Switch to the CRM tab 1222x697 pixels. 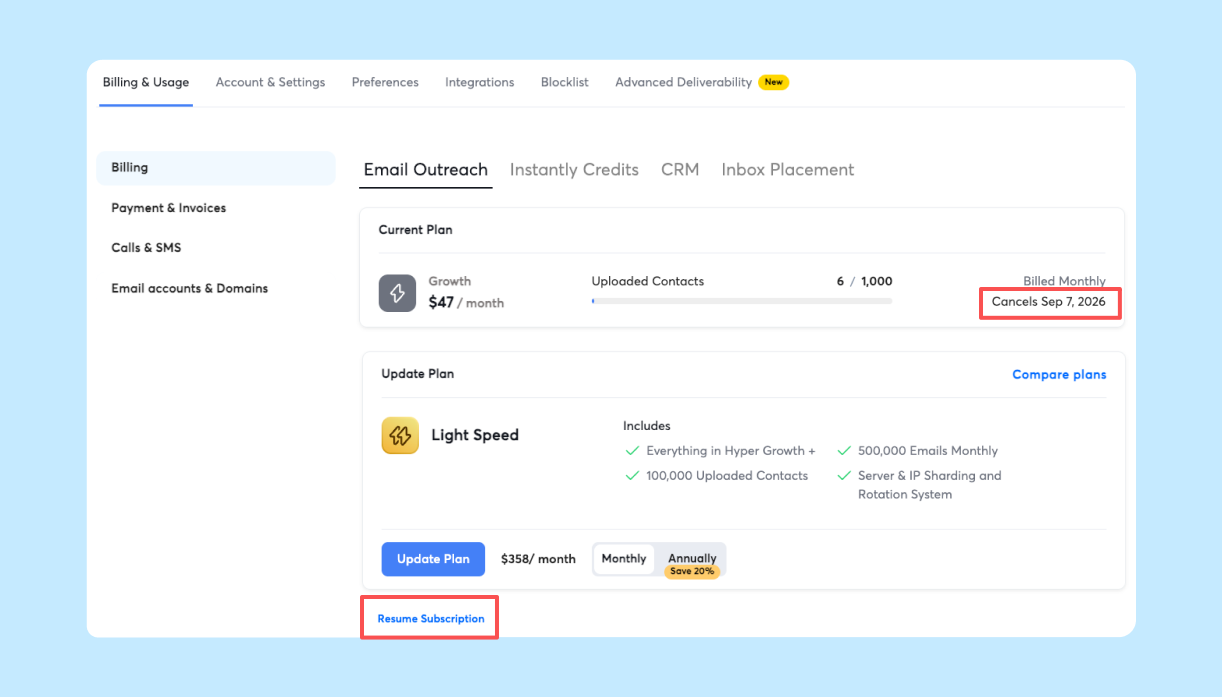coord(680,170)
